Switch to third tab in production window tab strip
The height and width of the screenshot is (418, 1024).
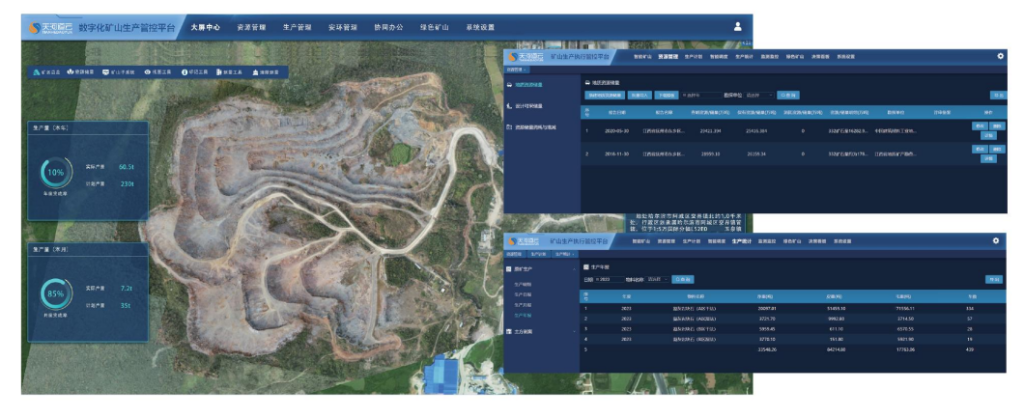coord(564,254)
